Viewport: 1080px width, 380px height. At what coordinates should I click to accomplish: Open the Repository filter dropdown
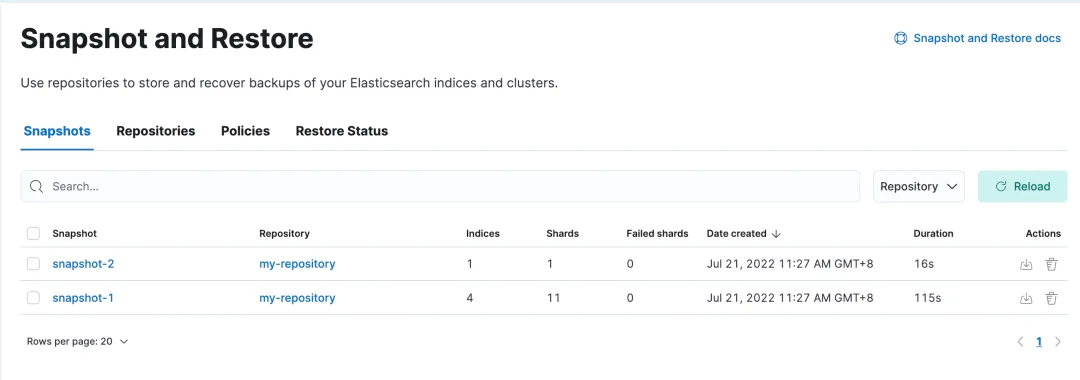919,187
